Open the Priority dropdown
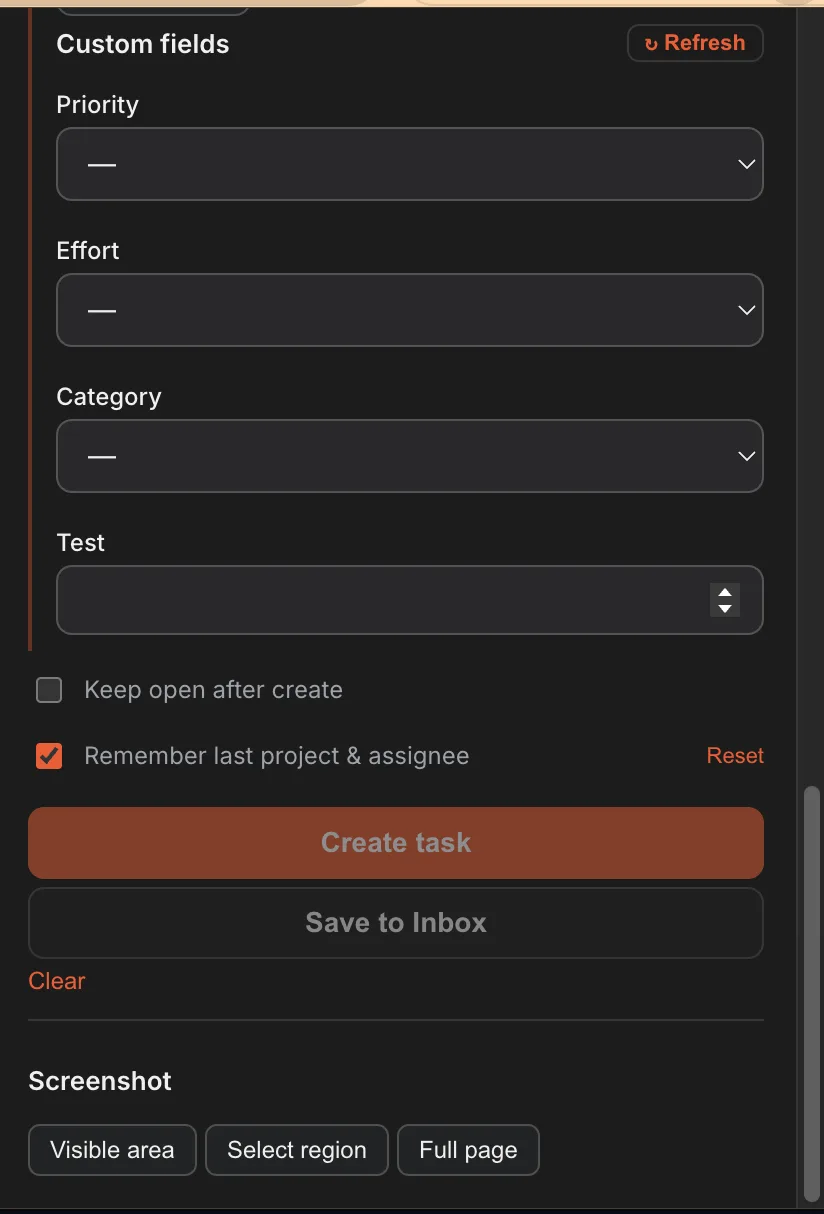 [x=410, y=164]
